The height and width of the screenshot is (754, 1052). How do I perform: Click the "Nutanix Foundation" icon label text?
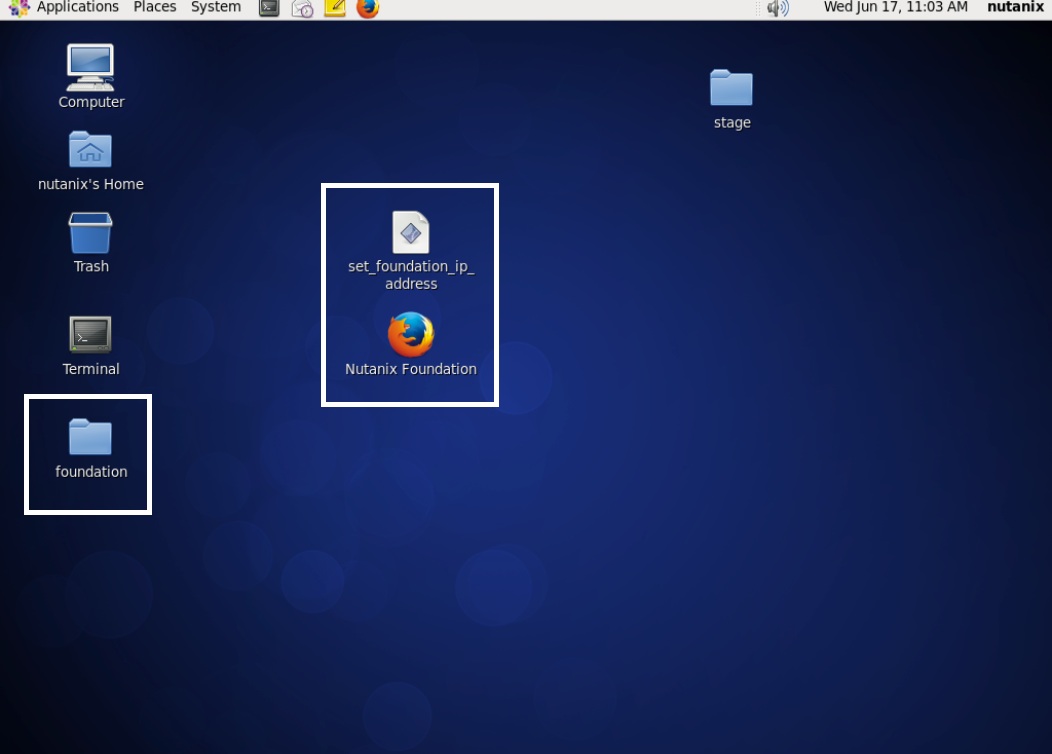tap(410, 369)
